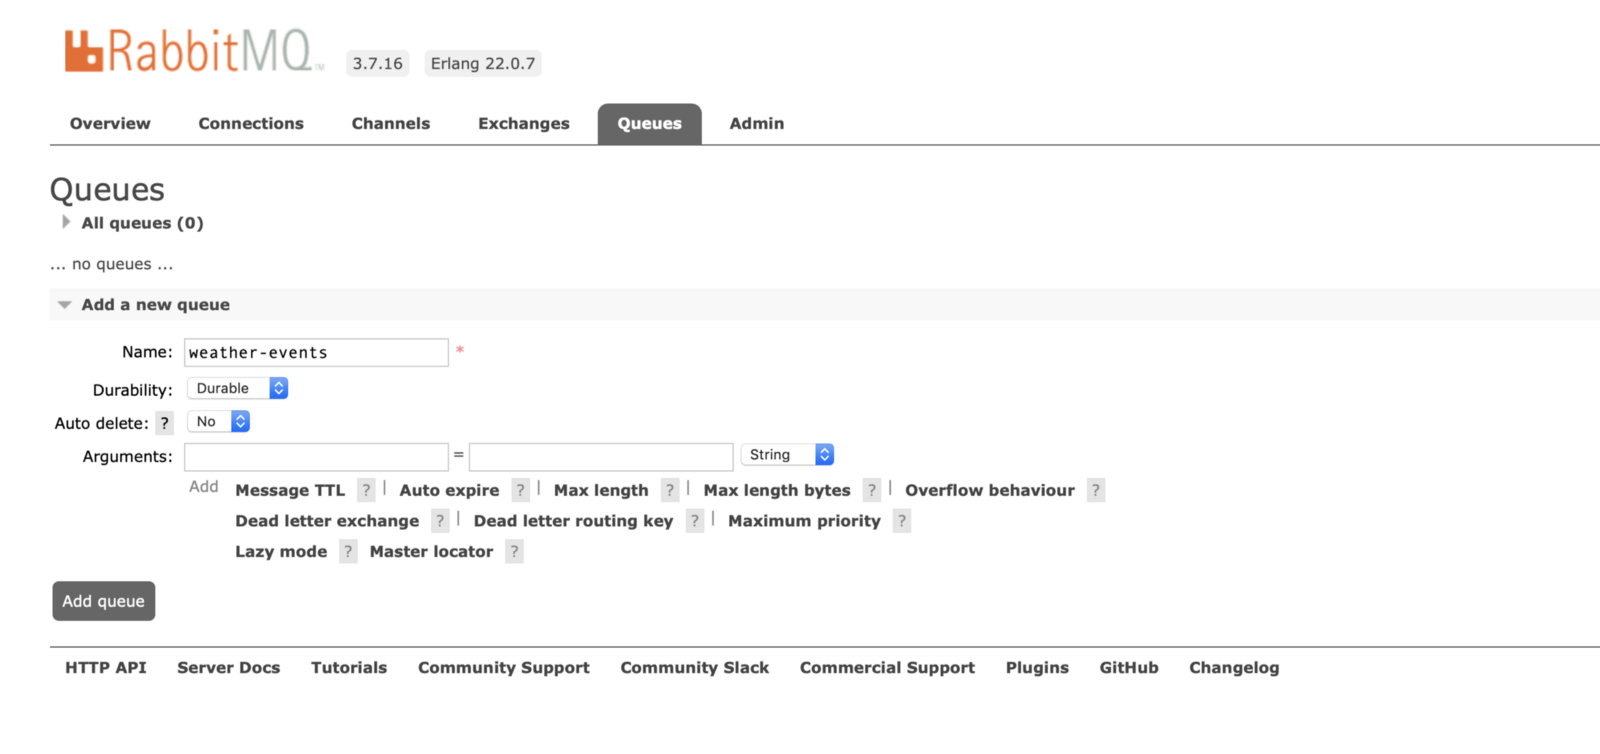1600x754 pixels.
Task: Add Lazy mode argument
Action: click(281, 552)
